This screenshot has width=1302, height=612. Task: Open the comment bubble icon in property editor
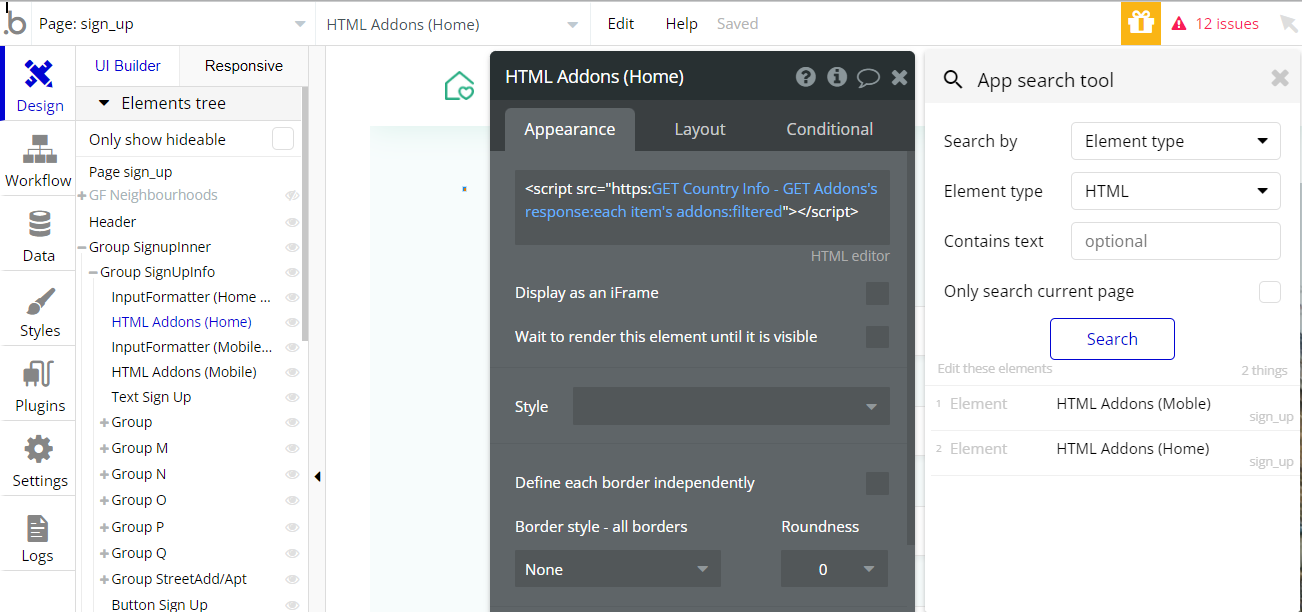[x=868, y=77]
